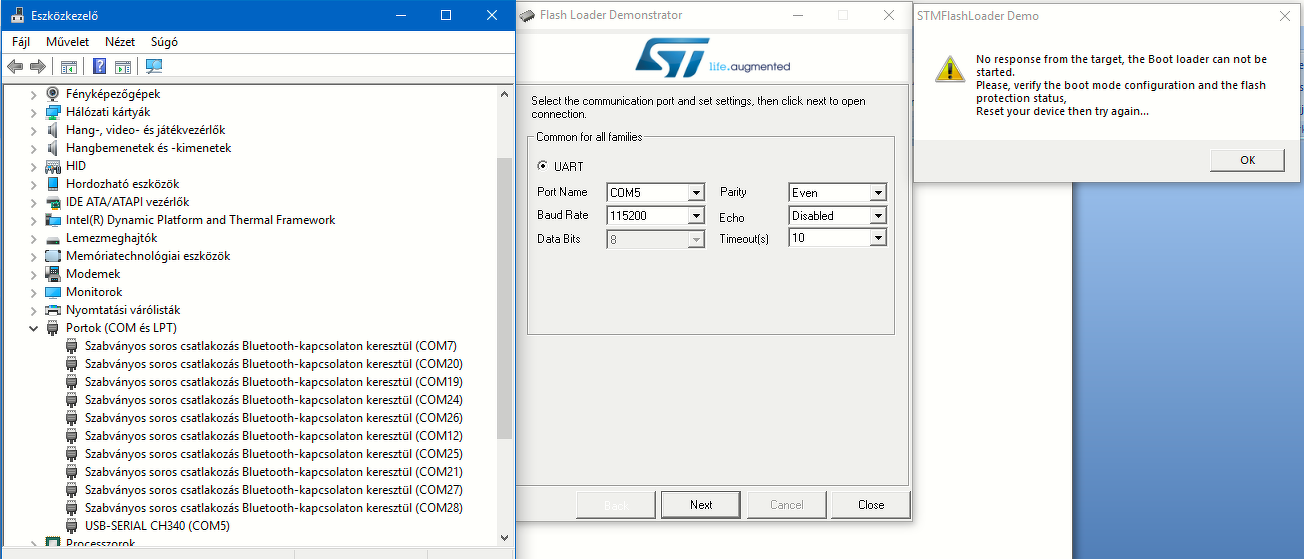The image size is (1304, 559).
Task: Select the Lemezmeghajtók disk icon
Action: coord(53,238)
